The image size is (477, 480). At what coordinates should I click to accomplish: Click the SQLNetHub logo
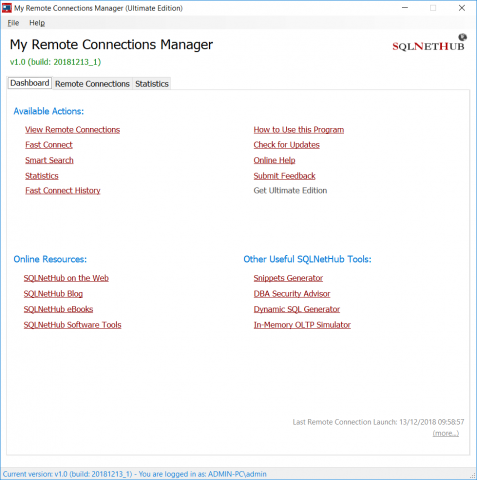click(429, 43)
